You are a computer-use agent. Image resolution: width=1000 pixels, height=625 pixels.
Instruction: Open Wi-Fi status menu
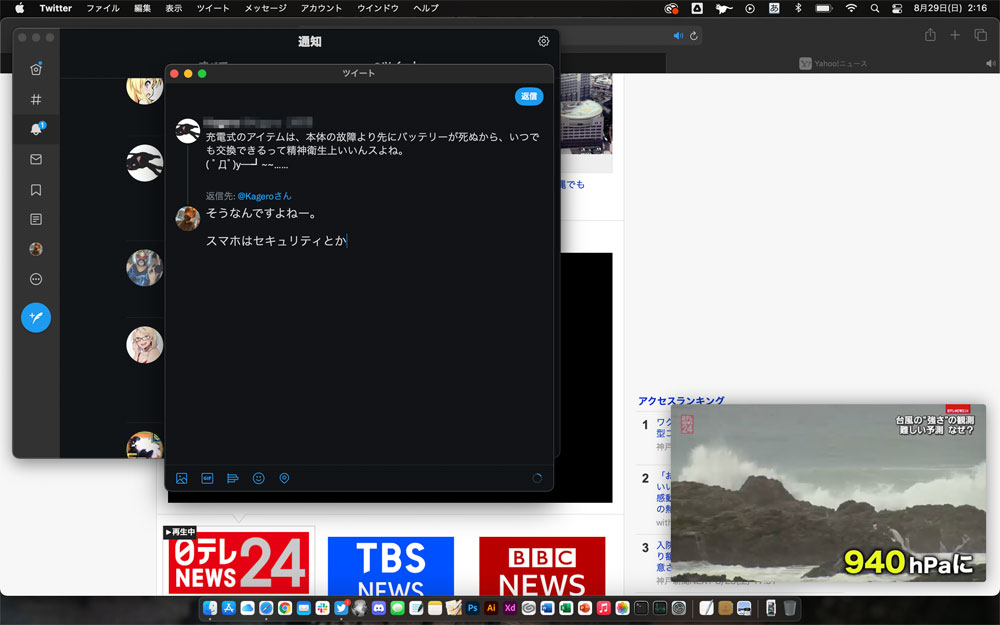click(x=851, y=8)
